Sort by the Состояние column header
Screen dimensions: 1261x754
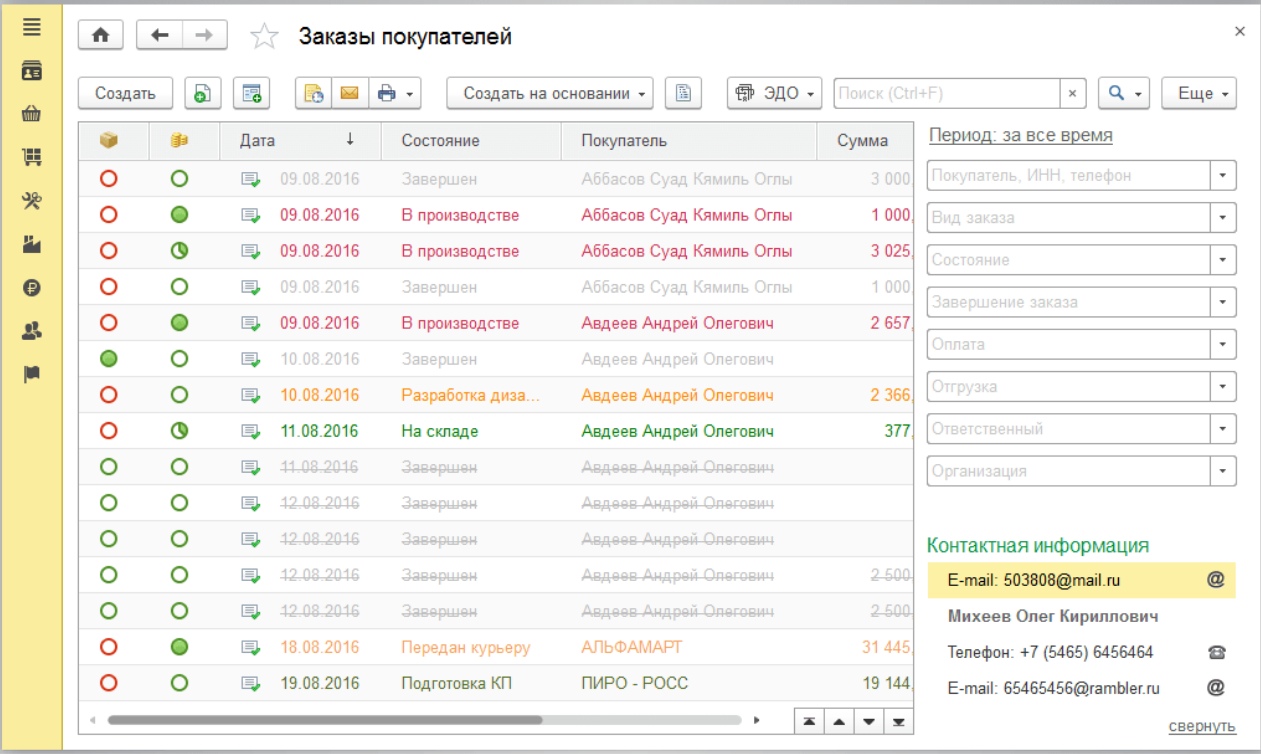[x=471, y=141]
